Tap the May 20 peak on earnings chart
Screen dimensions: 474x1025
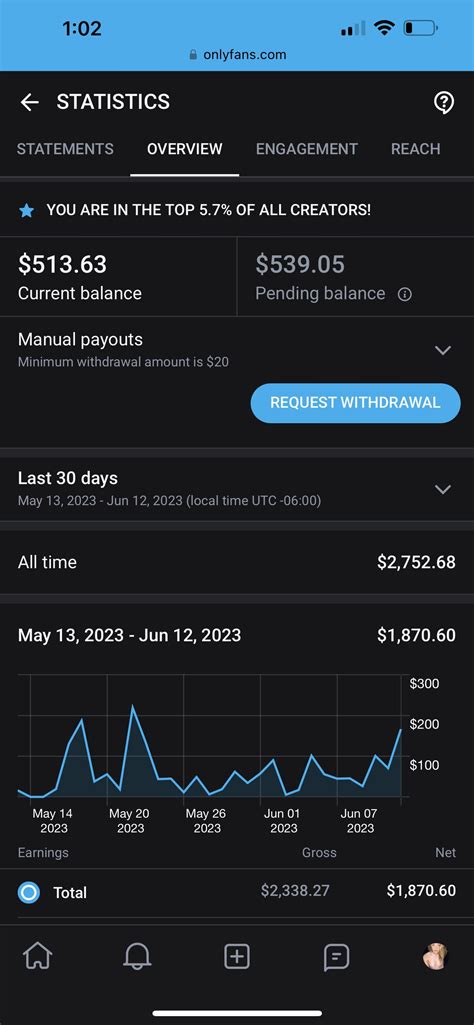coord(133,707)
